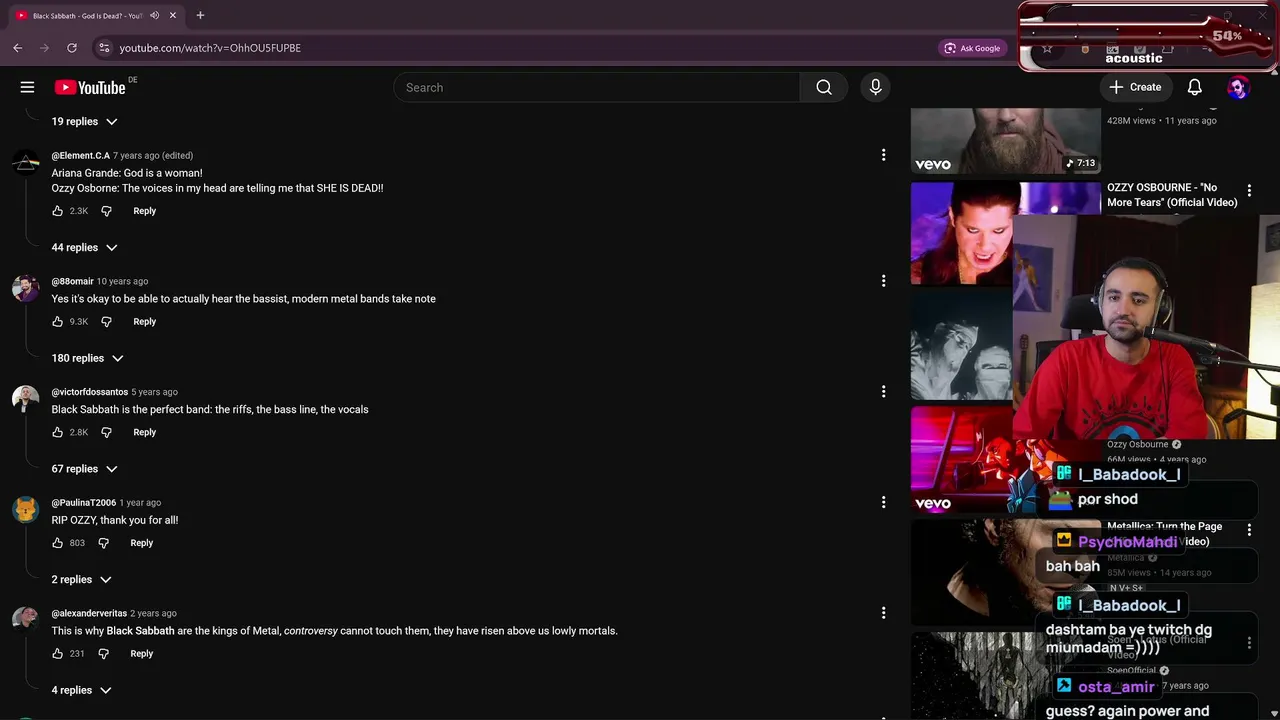Open @PaulinaT2006 profile avatar
1280x720 pixels.
[x=25, y=510]
